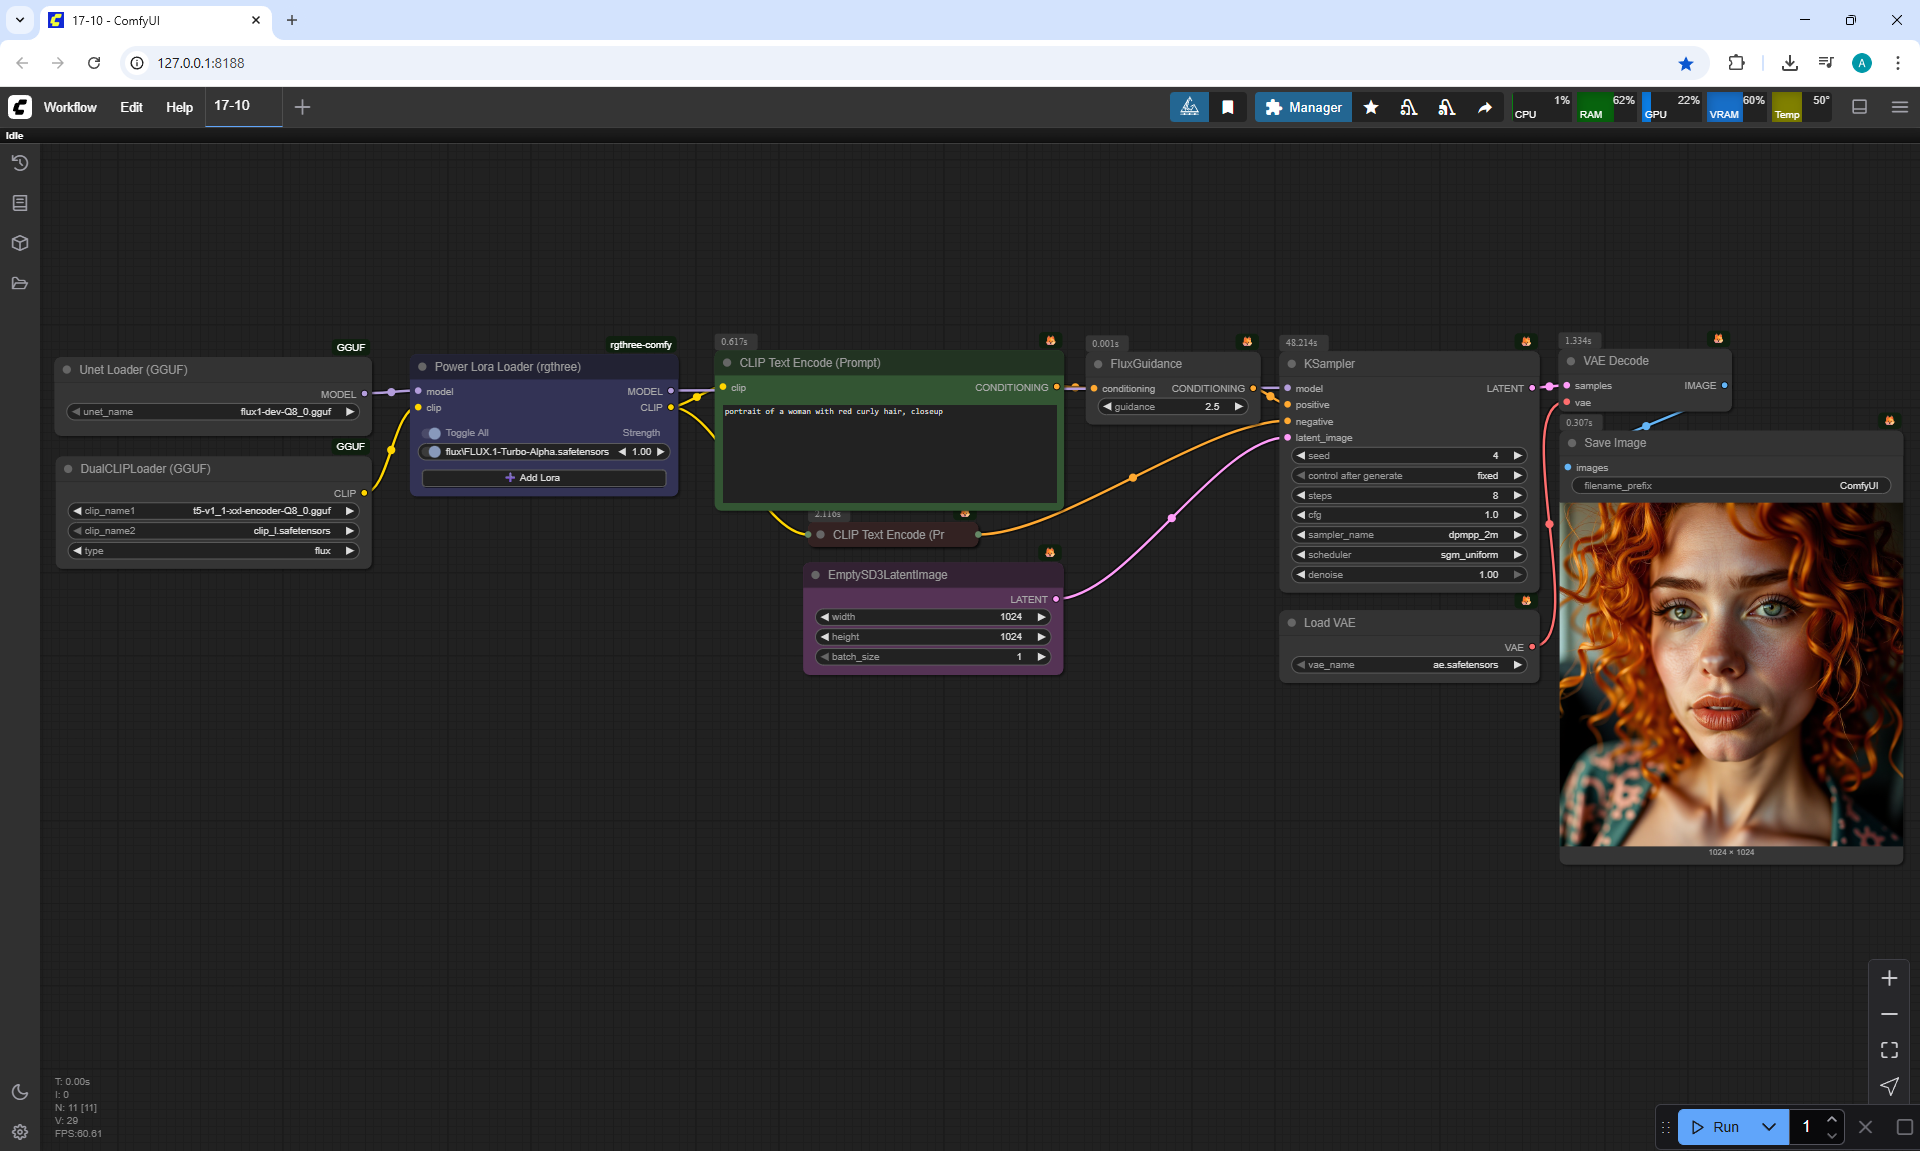Click the Add Lora button
Viewport: 1920px width, 1151px height.
pyautogui.click(x=543, y=478)
